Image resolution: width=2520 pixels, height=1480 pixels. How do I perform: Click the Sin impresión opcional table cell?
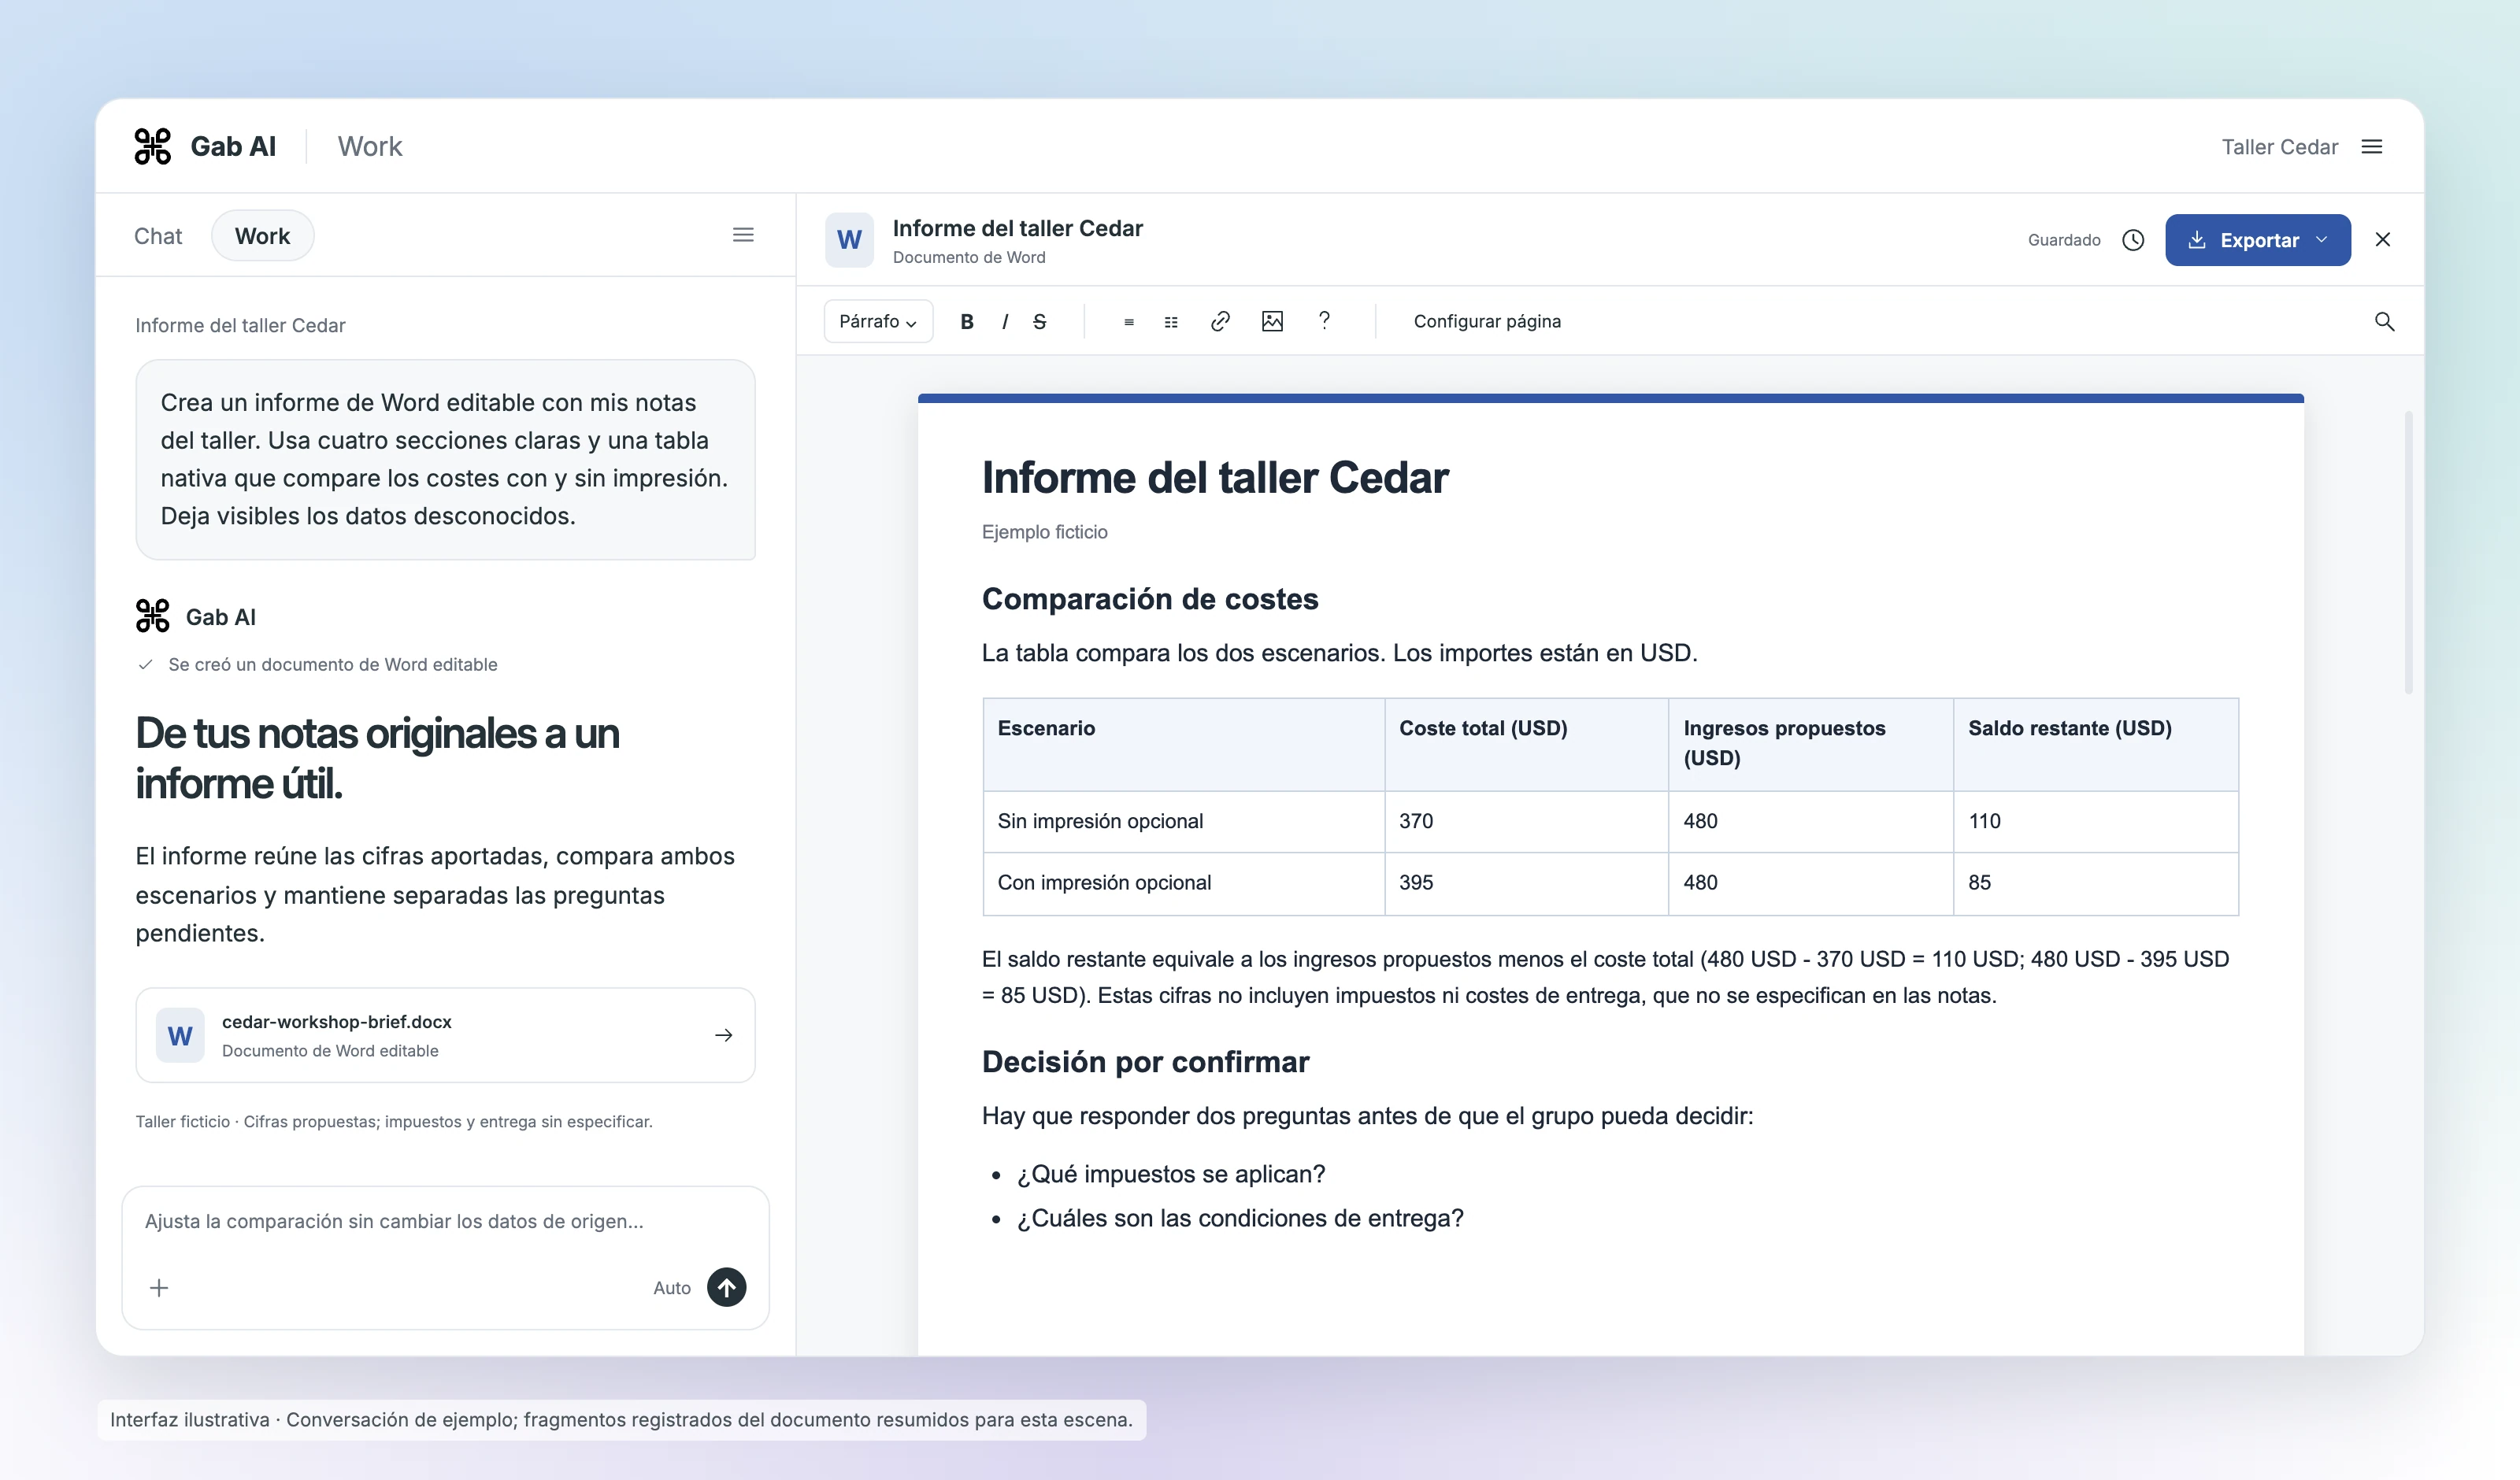click(1184, 821)
